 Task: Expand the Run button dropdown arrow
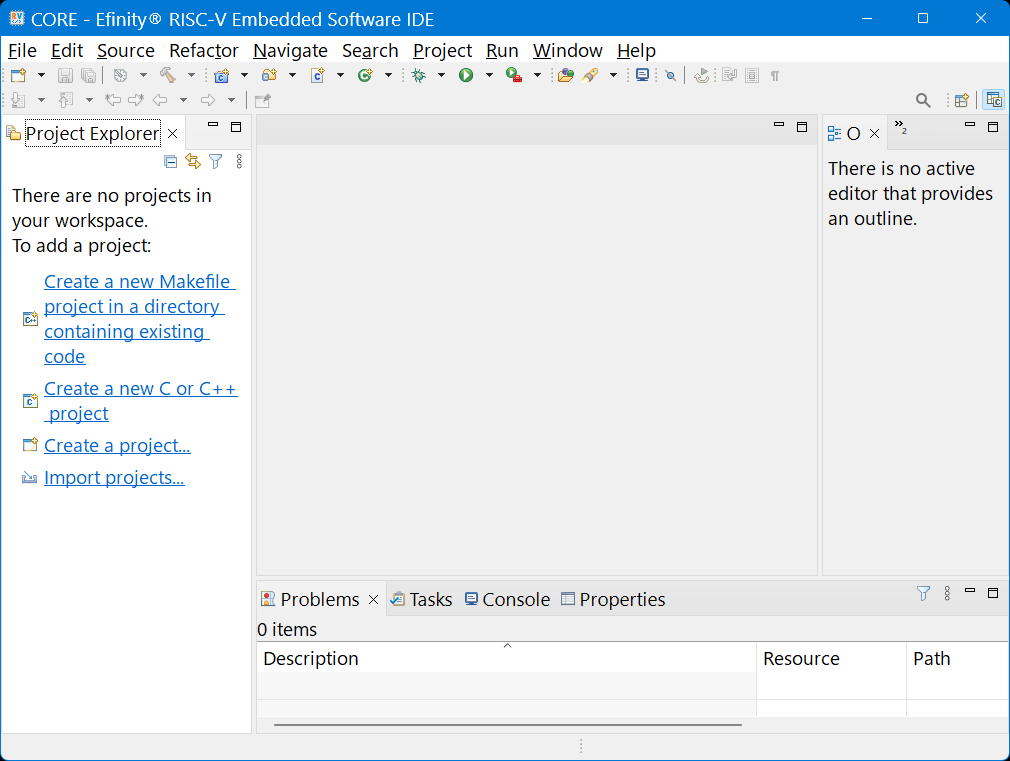[489, 75]
